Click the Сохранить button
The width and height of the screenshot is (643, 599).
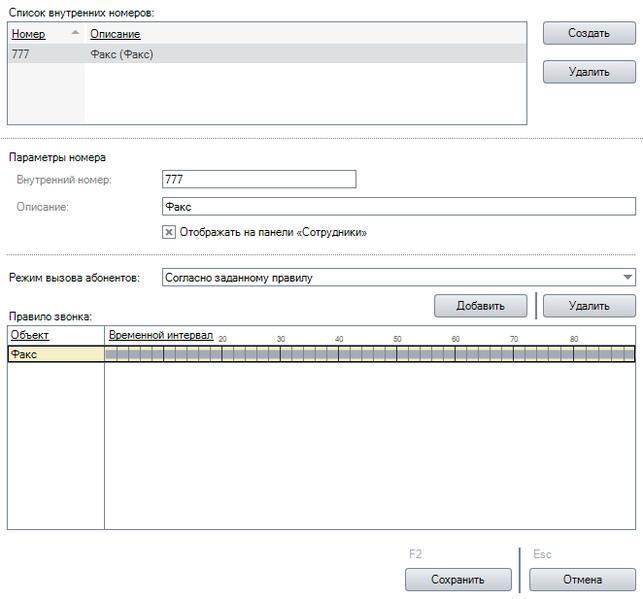tap(458, 579)
